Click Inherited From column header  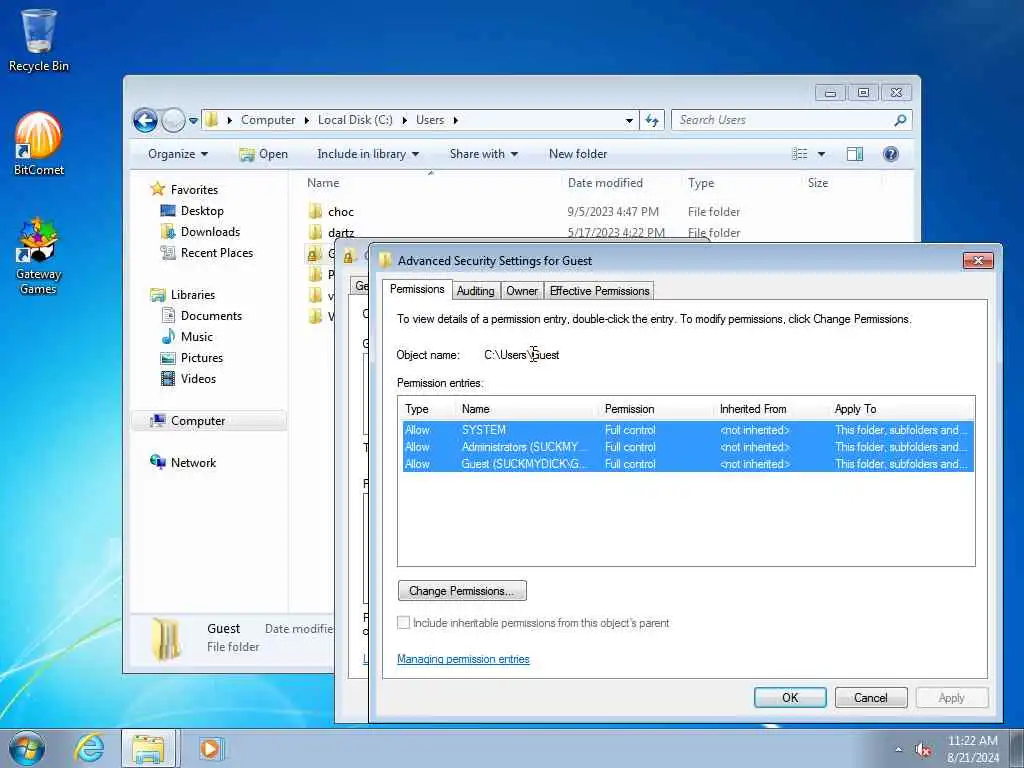point(771,409)
